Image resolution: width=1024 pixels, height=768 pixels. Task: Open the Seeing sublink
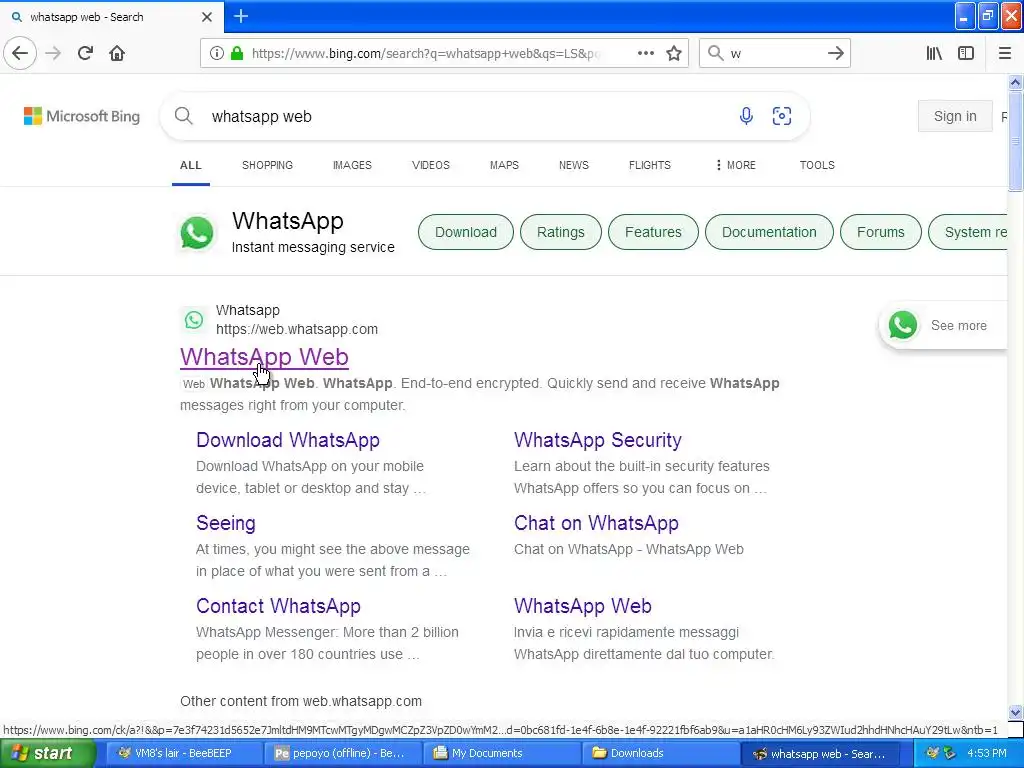click(x=226, y=523)
